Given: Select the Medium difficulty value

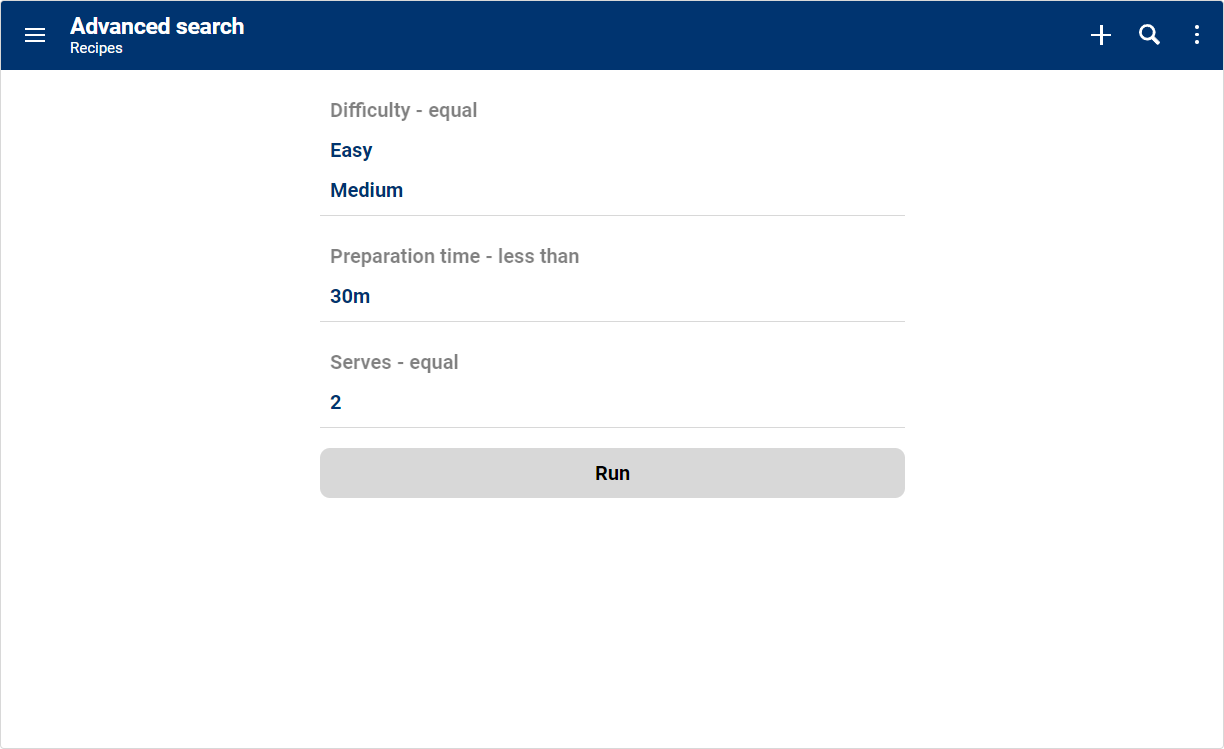Looking at the screenshot, I should pyautogui.click(x=366, y=190).
